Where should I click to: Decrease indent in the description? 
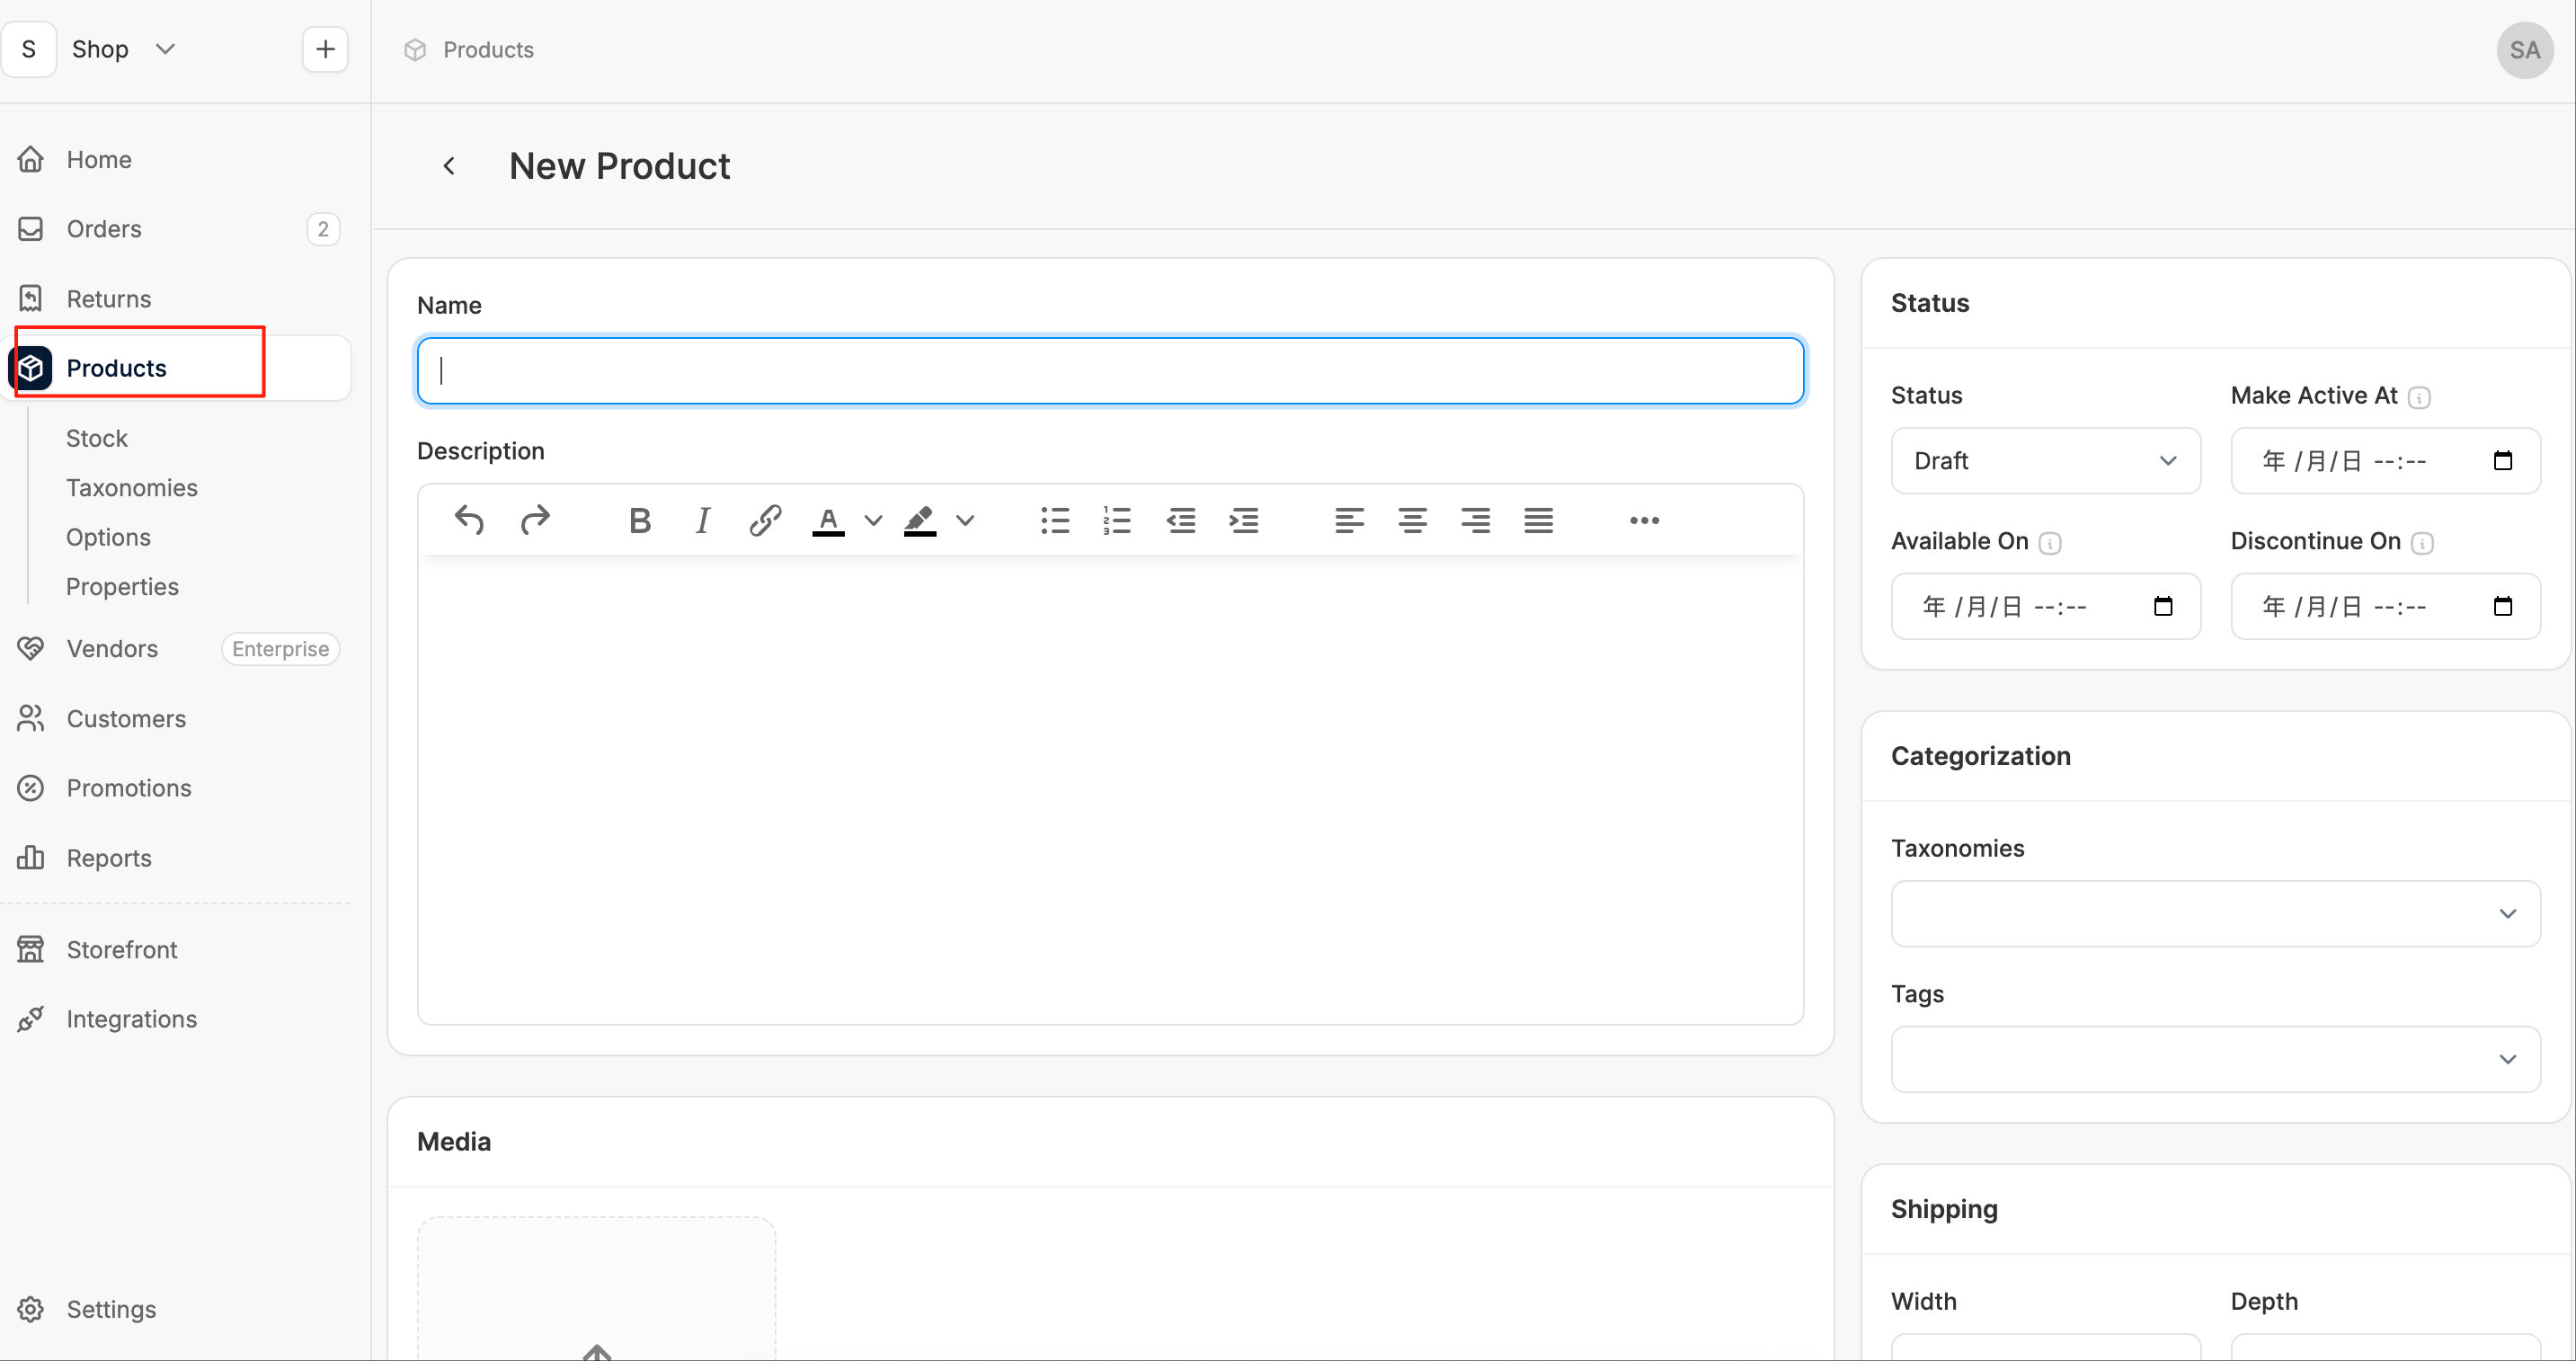click(1181, 520)
